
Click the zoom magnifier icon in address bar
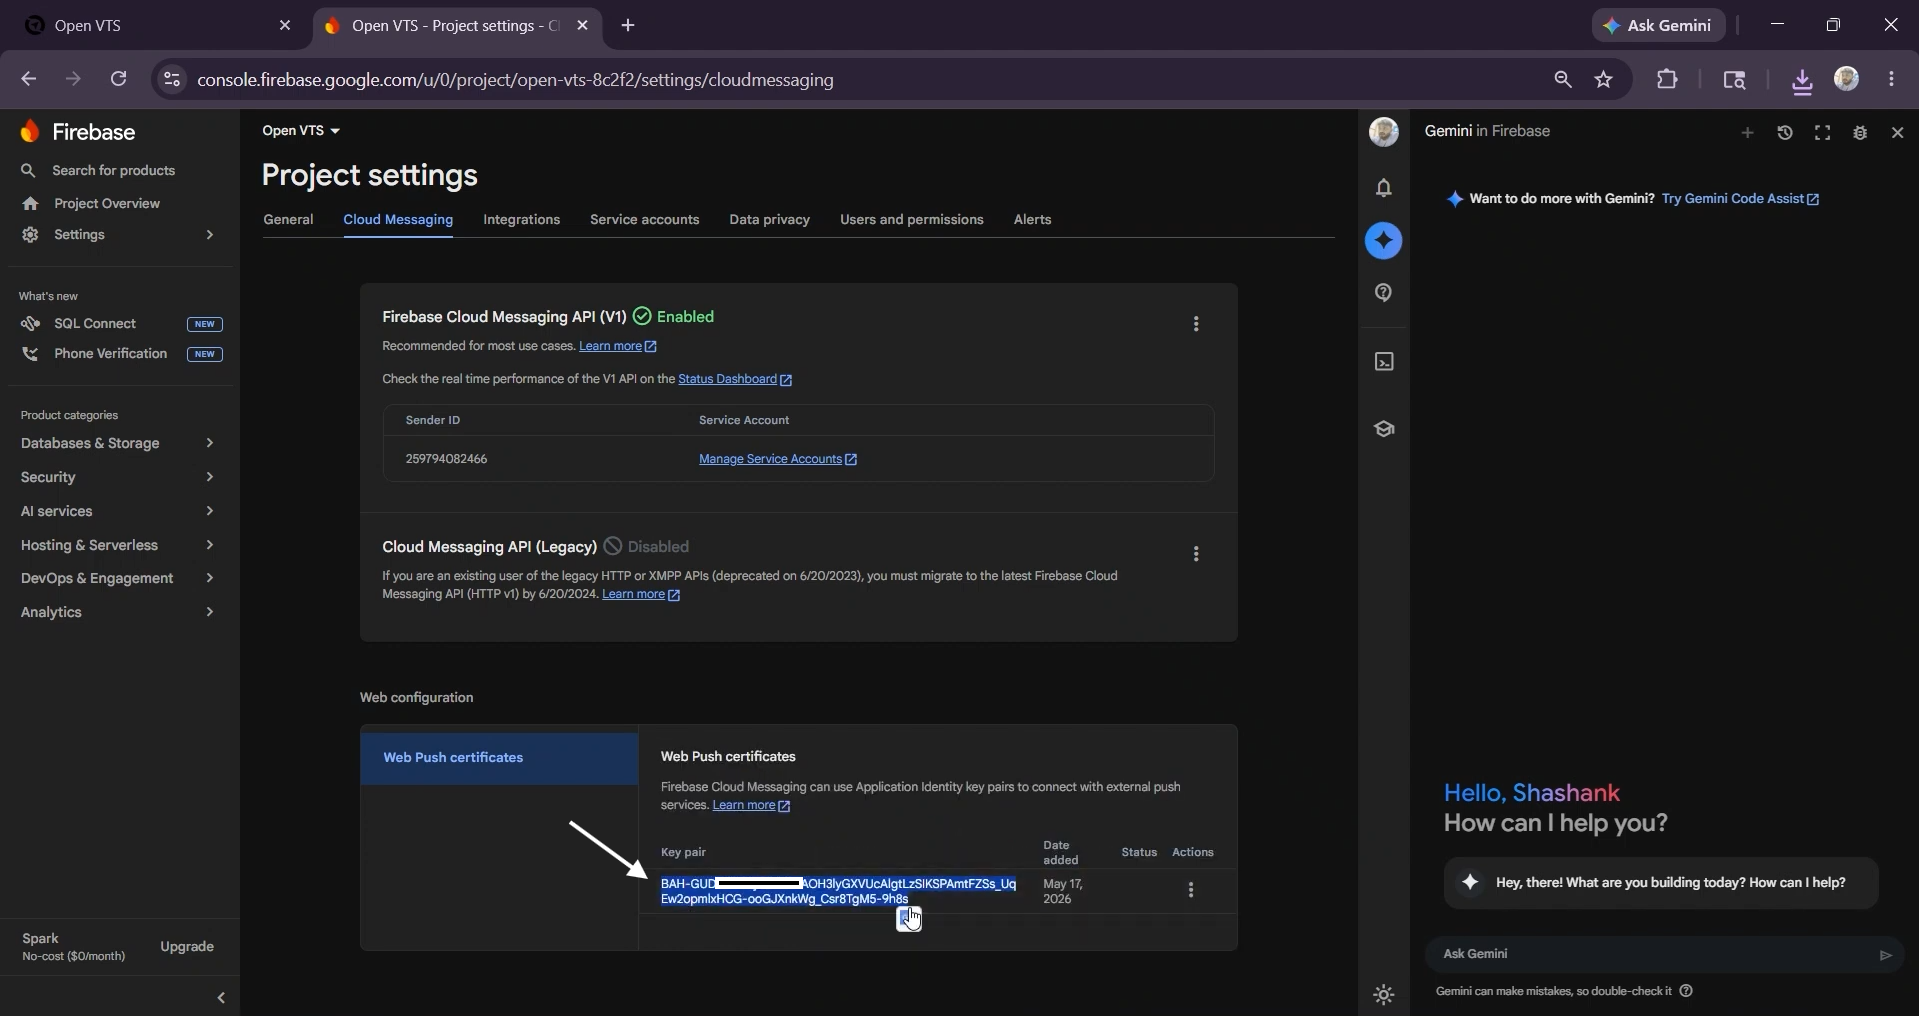[1563, 80]
